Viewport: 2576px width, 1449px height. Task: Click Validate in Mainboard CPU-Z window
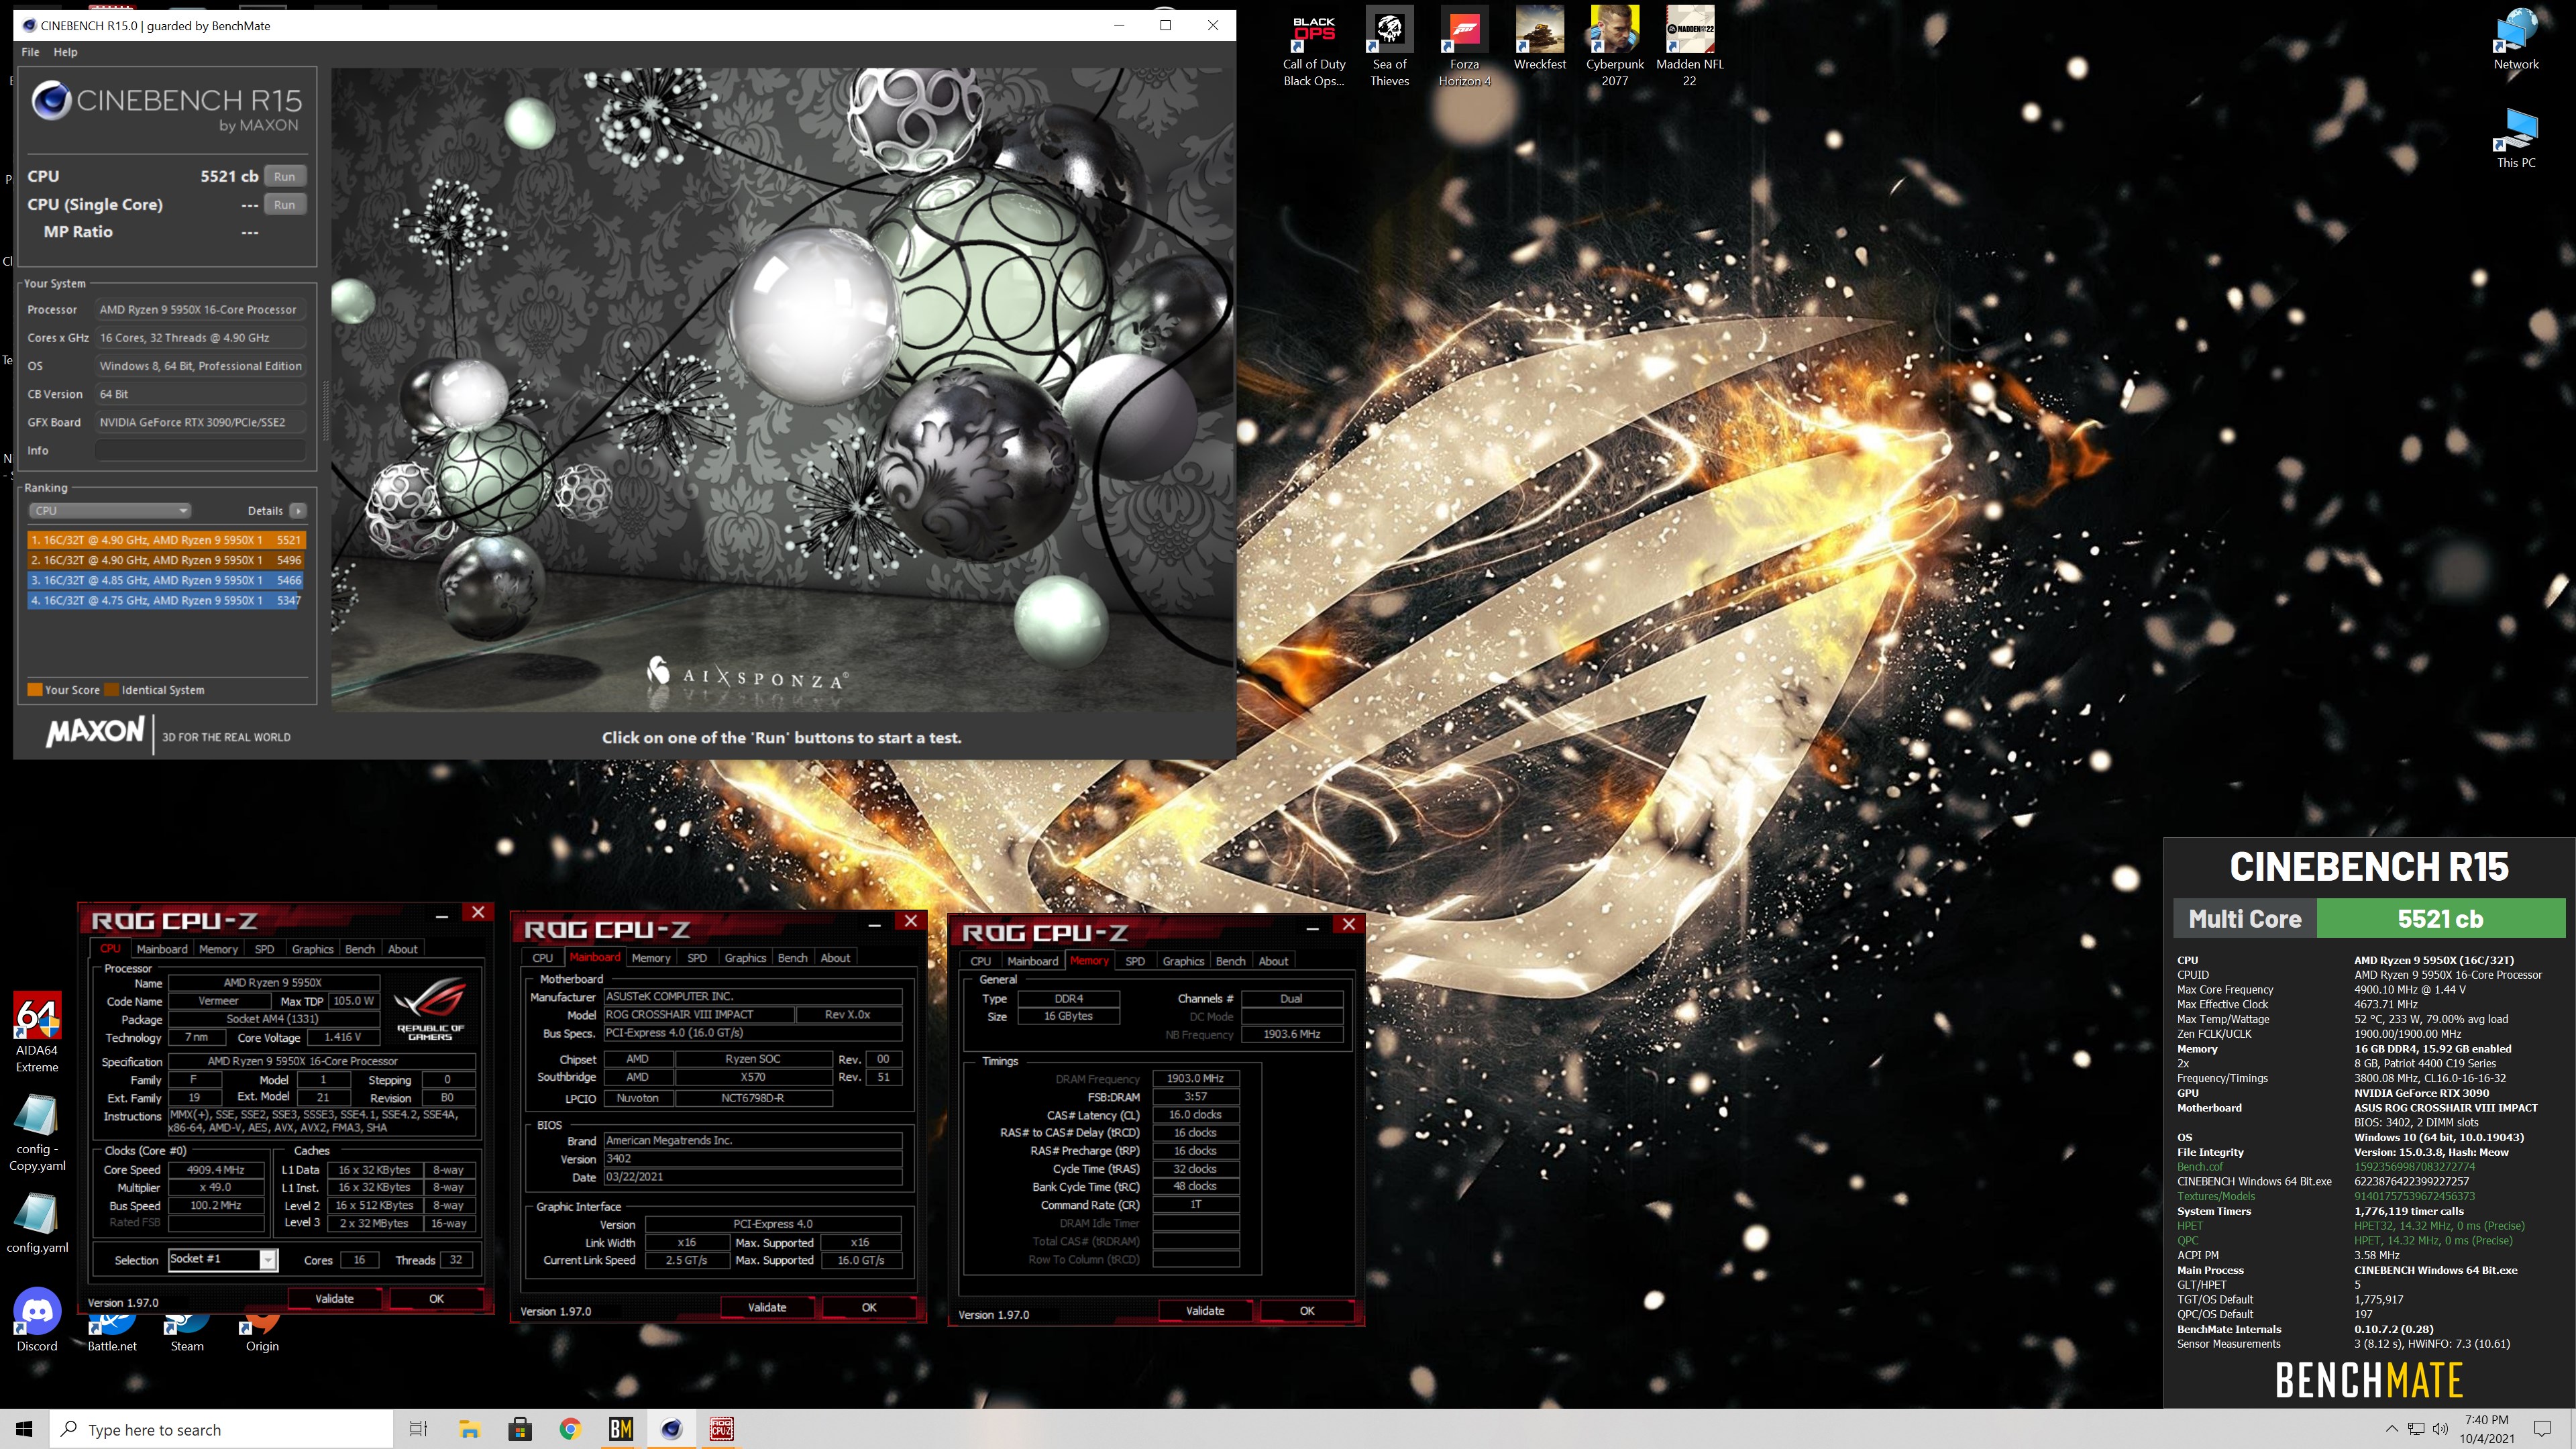[x=767, y=1307]
